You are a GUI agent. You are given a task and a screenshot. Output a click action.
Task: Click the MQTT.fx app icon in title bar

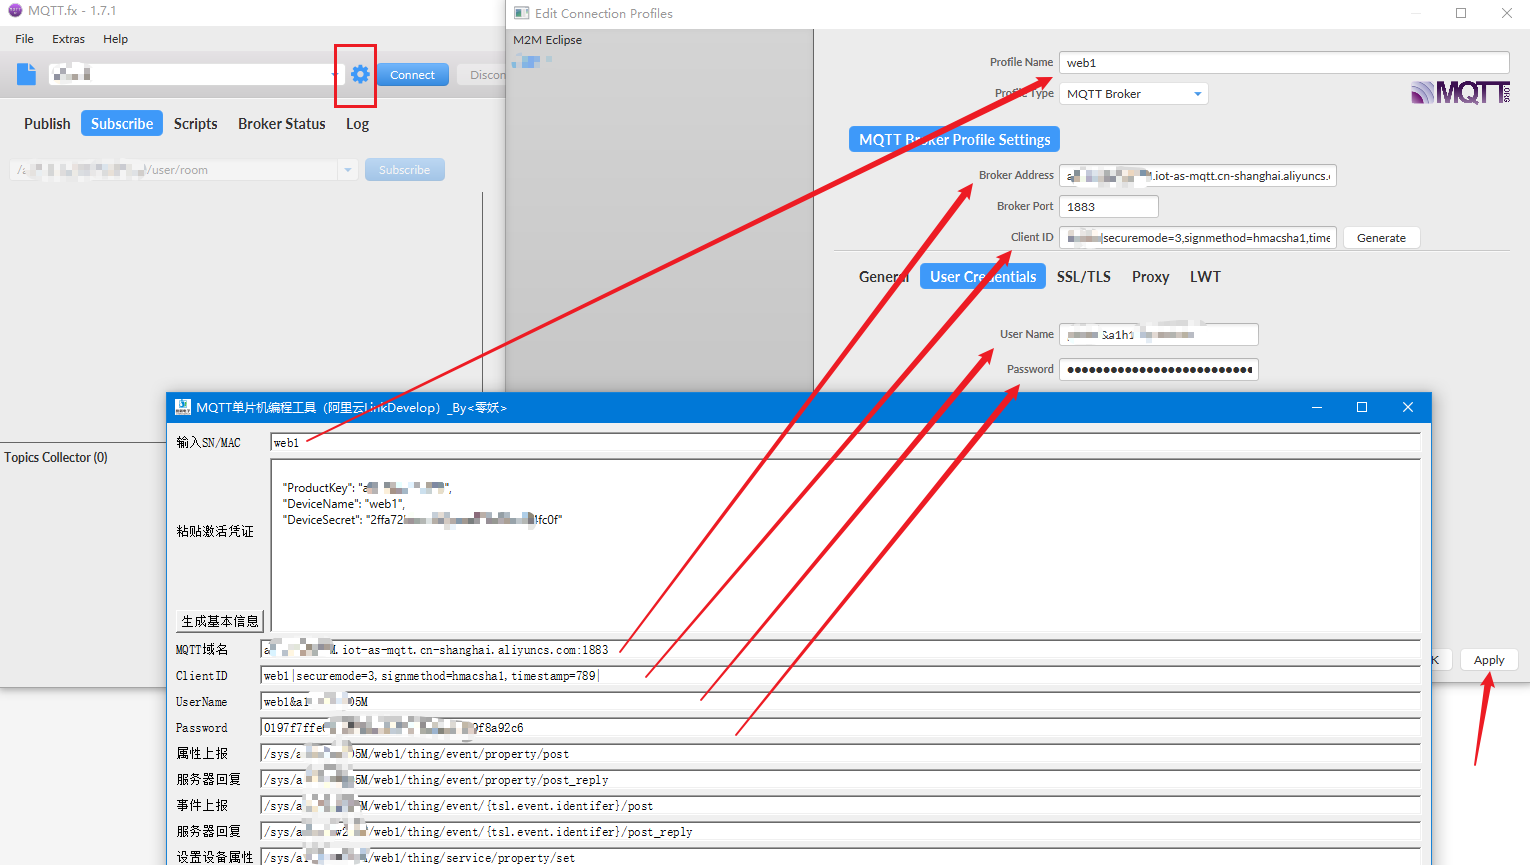14,10
